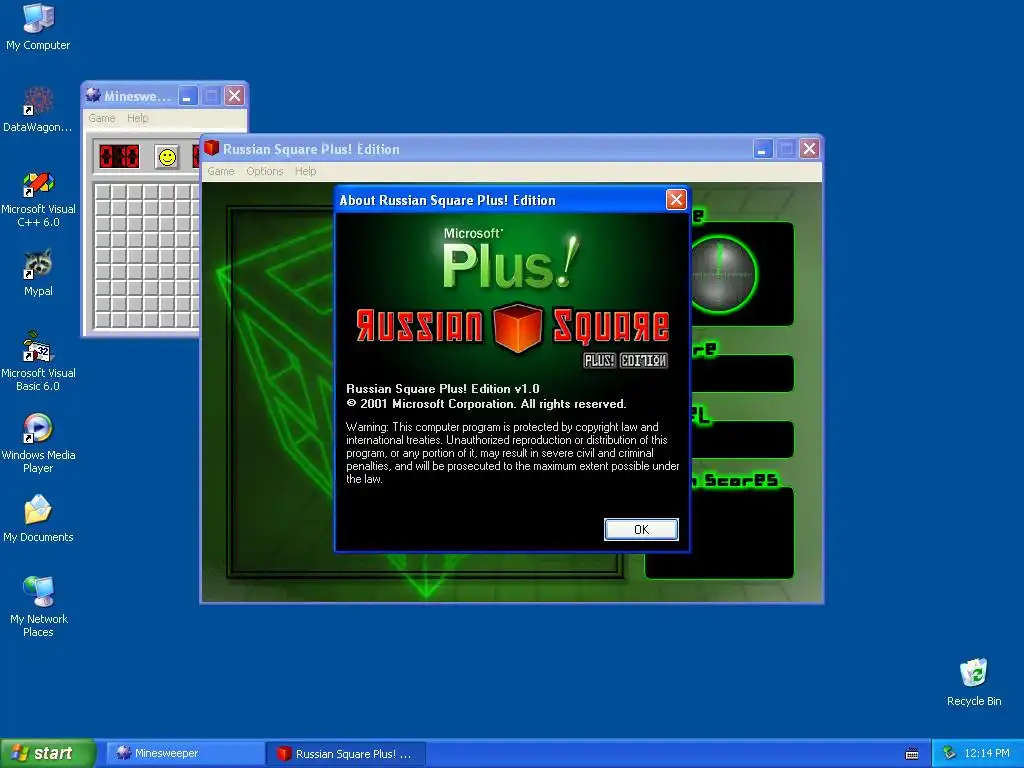
Task: Open Help menu in Minesweeper window
Action: point(137,118)
